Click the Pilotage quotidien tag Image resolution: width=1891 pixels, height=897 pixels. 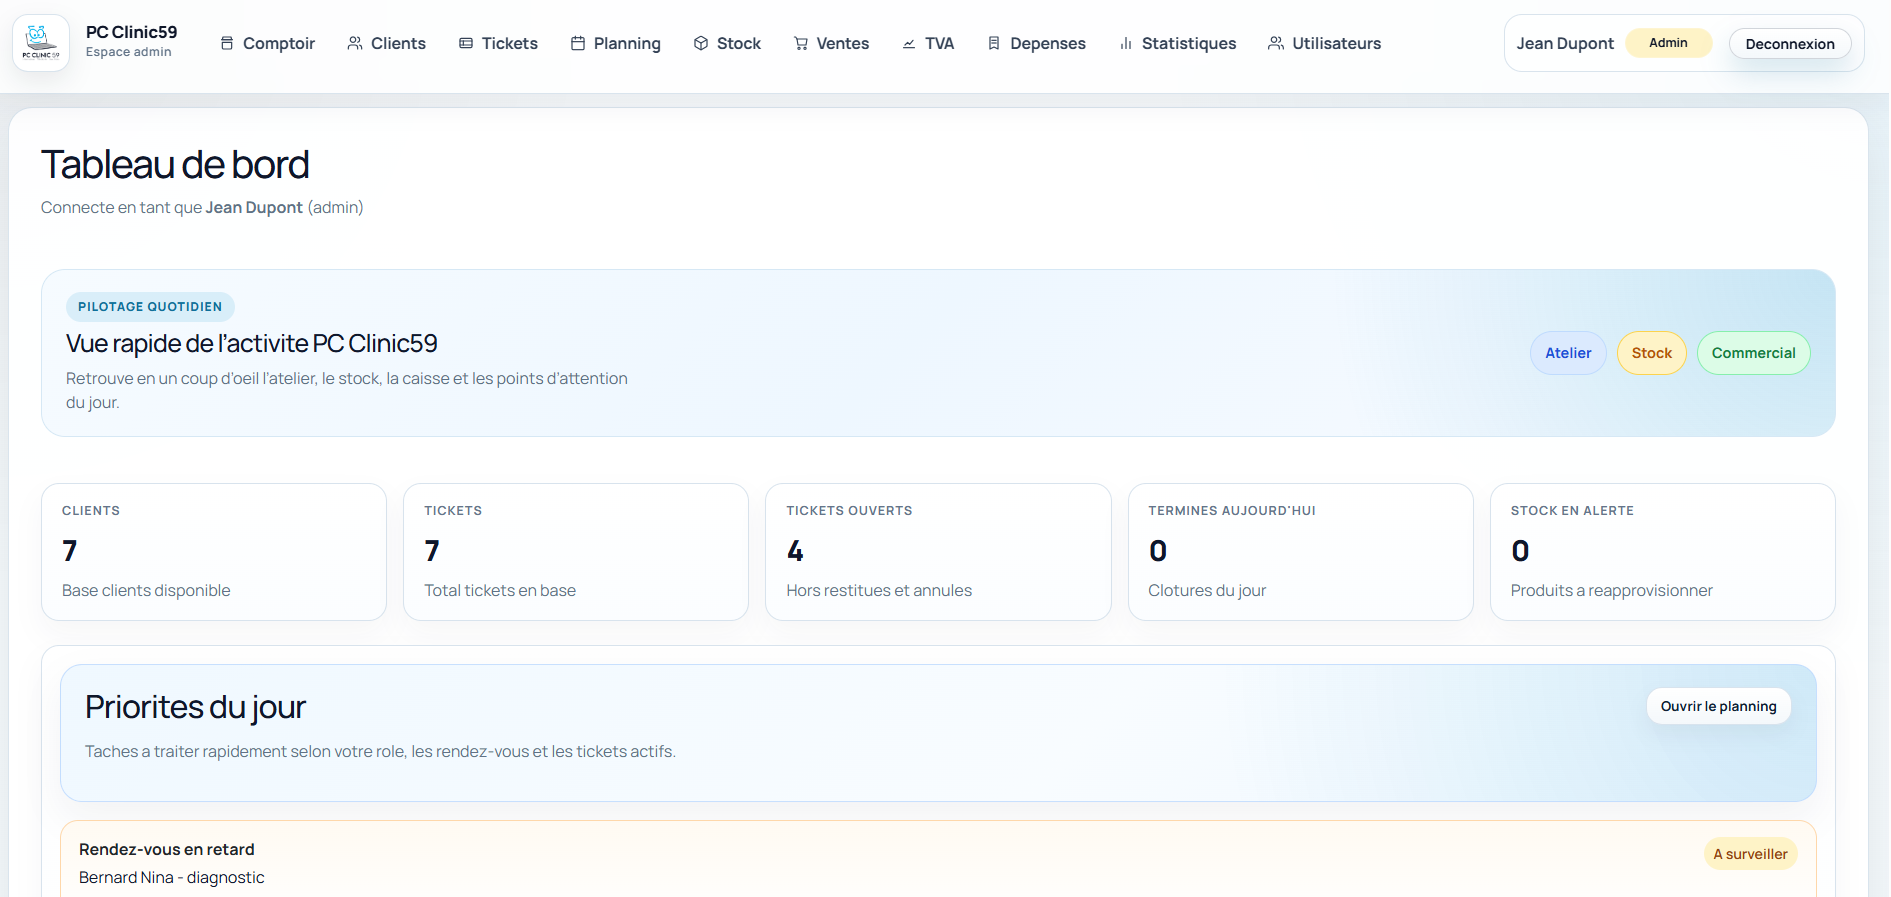coord(150,307)
